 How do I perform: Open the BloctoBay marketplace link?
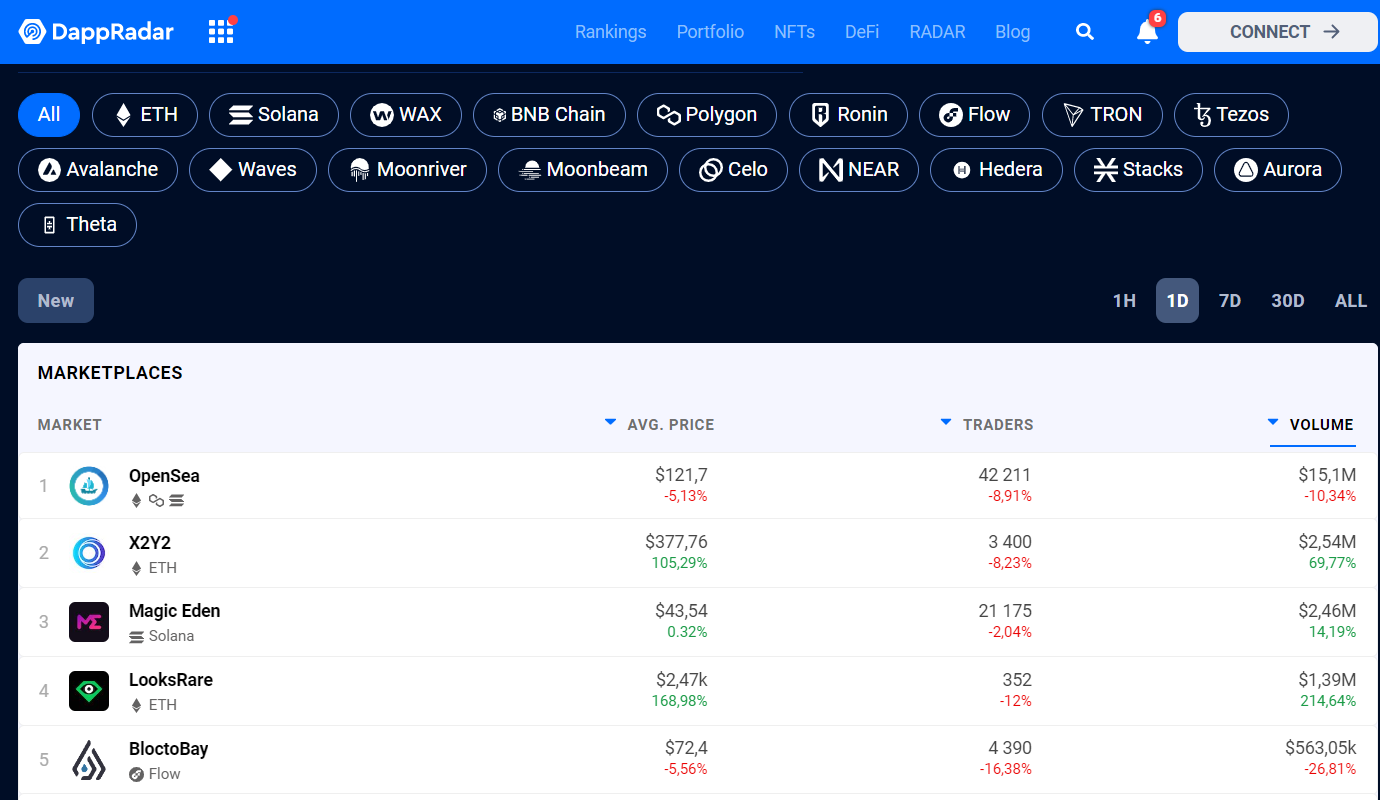pyautogui.click(x=169, y=749)
